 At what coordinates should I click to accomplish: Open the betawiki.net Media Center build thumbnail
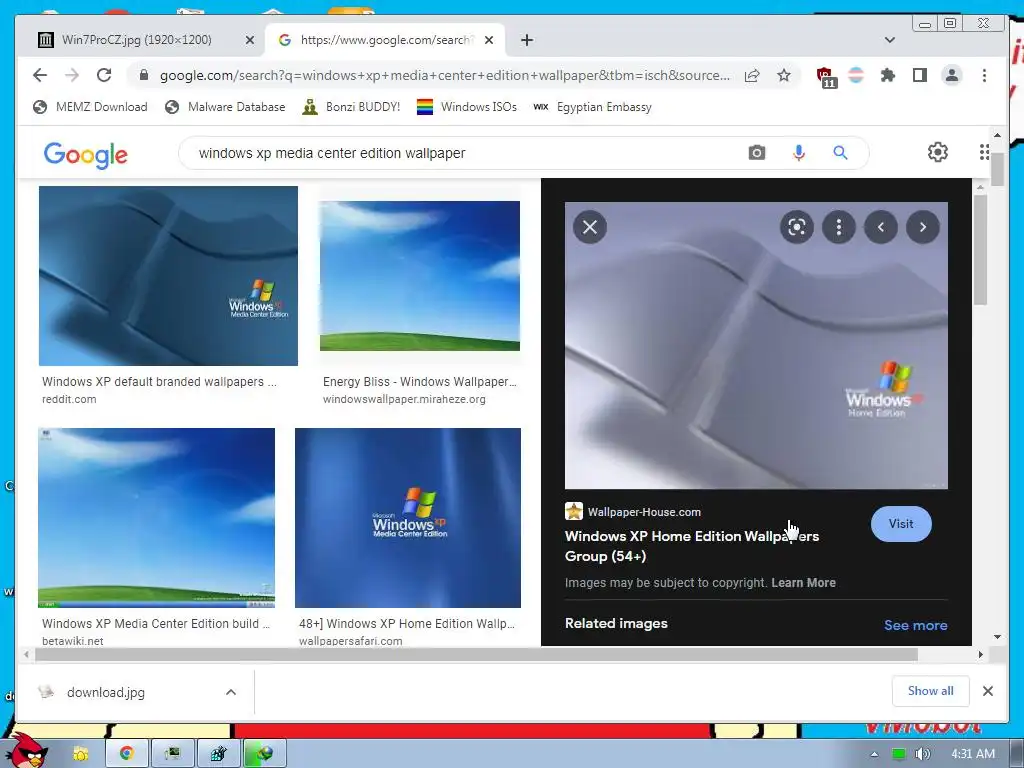click(156, 518)
